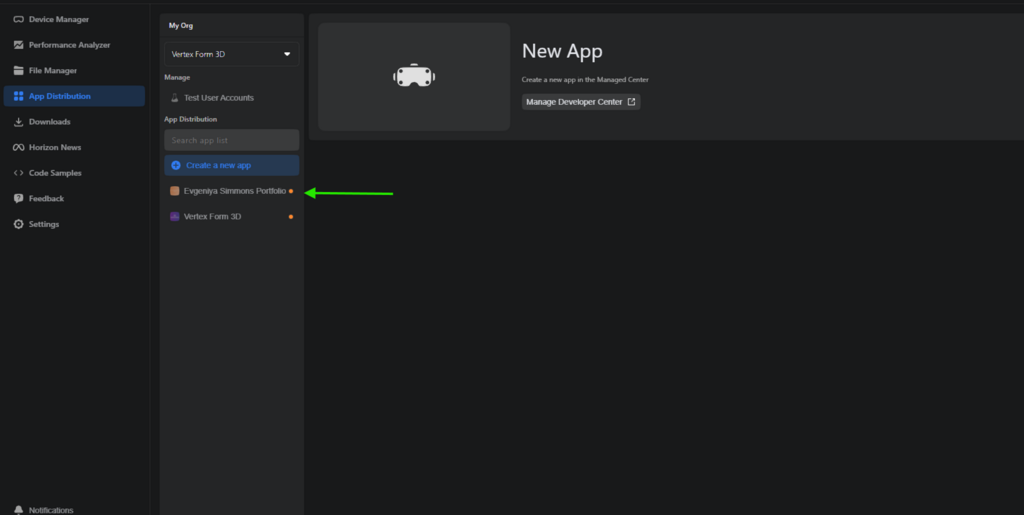Click orange status dot beside Vertex Form 3D app
The image size is (1024, 515).
click(291, 217)
